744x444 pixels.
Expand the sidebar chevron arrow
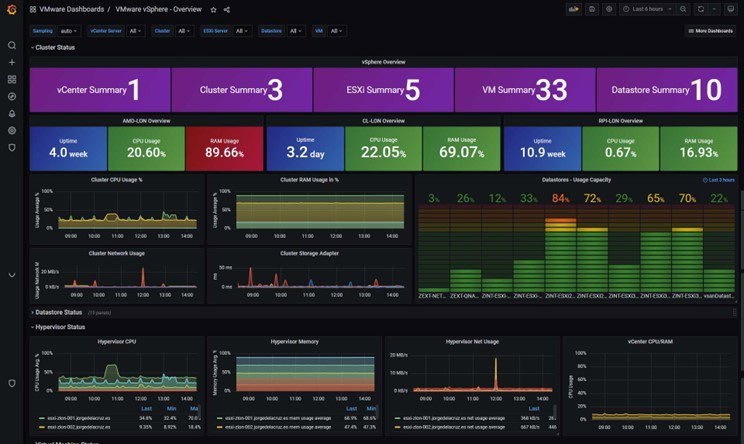point(12,275)
